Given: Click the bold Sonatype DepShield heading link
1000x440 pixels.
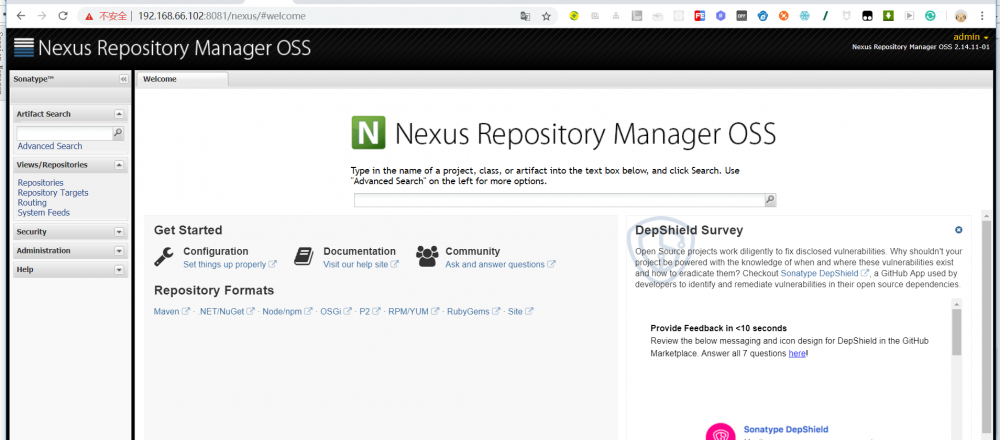Looking at the screenshot, I should click(786, 429).
